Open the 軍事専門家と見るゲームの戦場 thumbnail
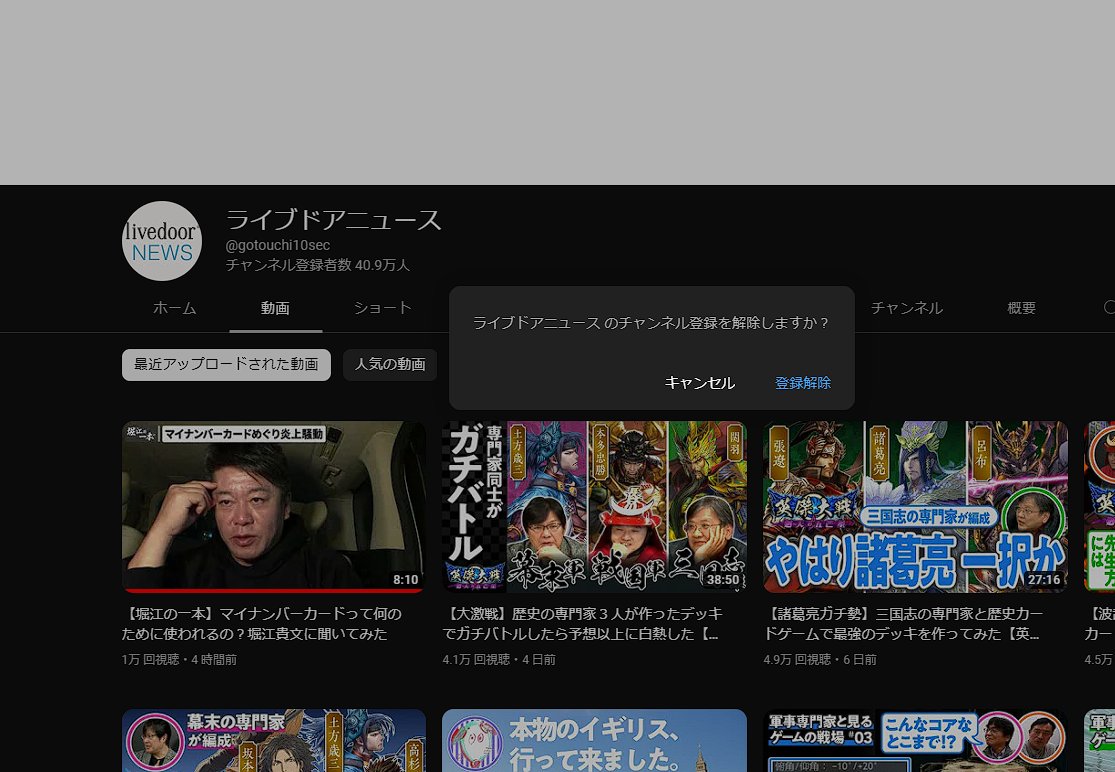Viewport: 1115px width, 772px height. coord(915,740)
